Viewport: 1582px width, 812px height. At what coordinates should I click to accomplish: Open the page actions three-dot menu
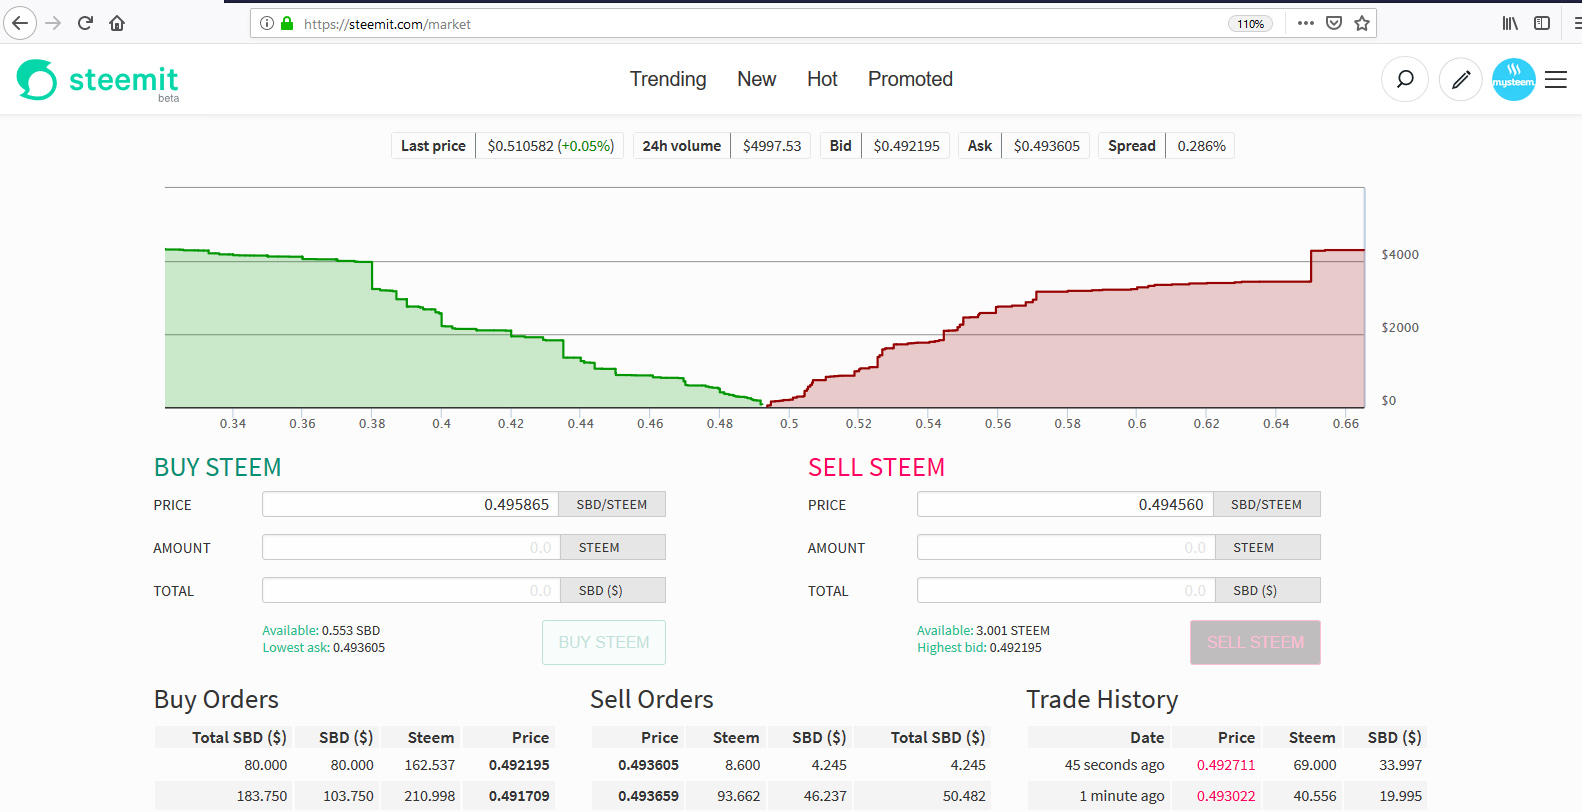tap(1306, 23)
